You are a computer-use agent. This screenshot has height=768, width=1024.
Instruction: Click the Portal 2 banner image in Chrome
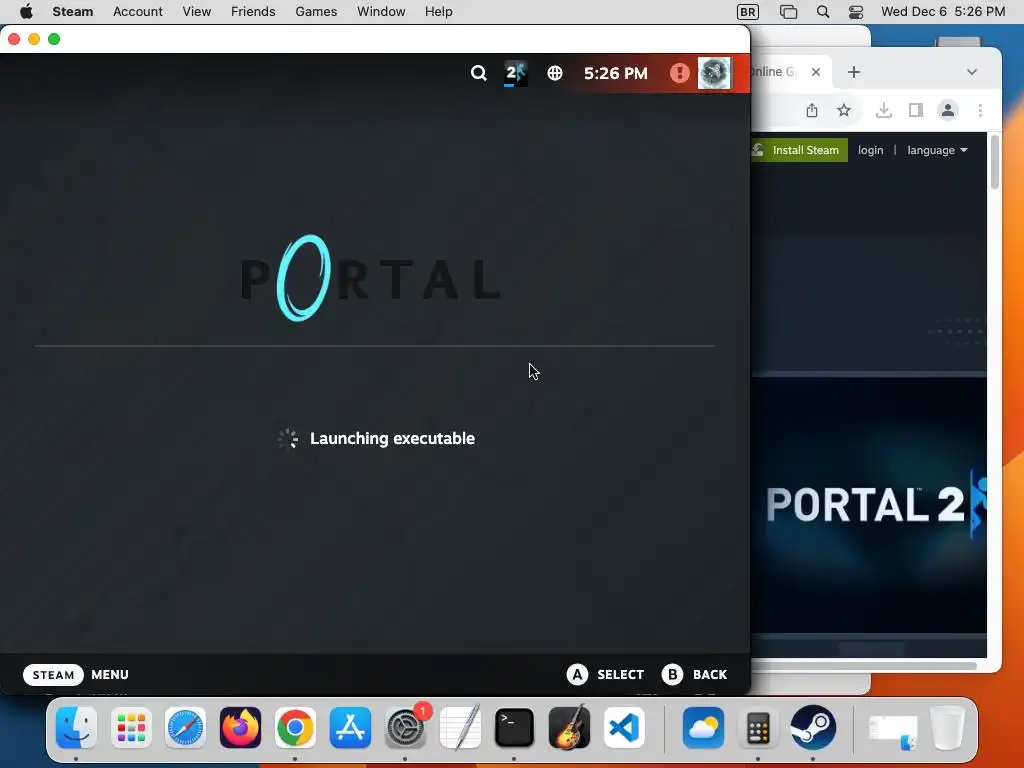(x=869, y=504)
